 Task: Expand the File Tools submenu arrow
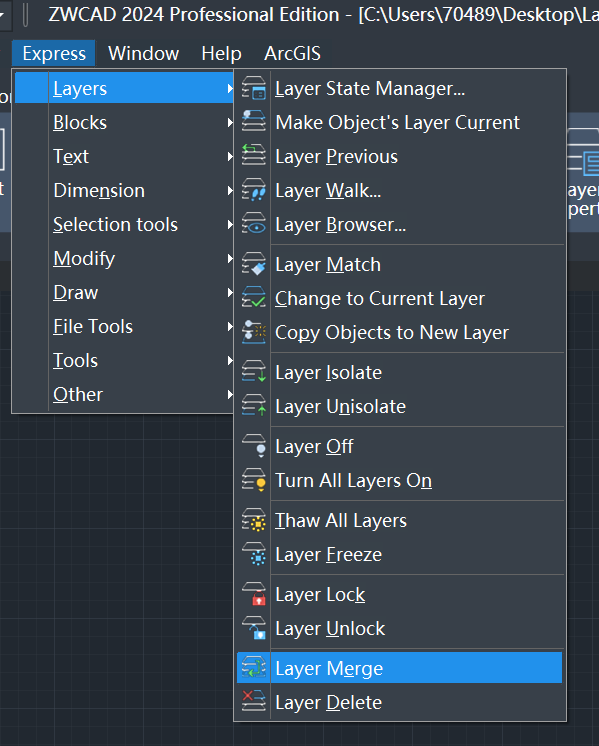point(230,326)
